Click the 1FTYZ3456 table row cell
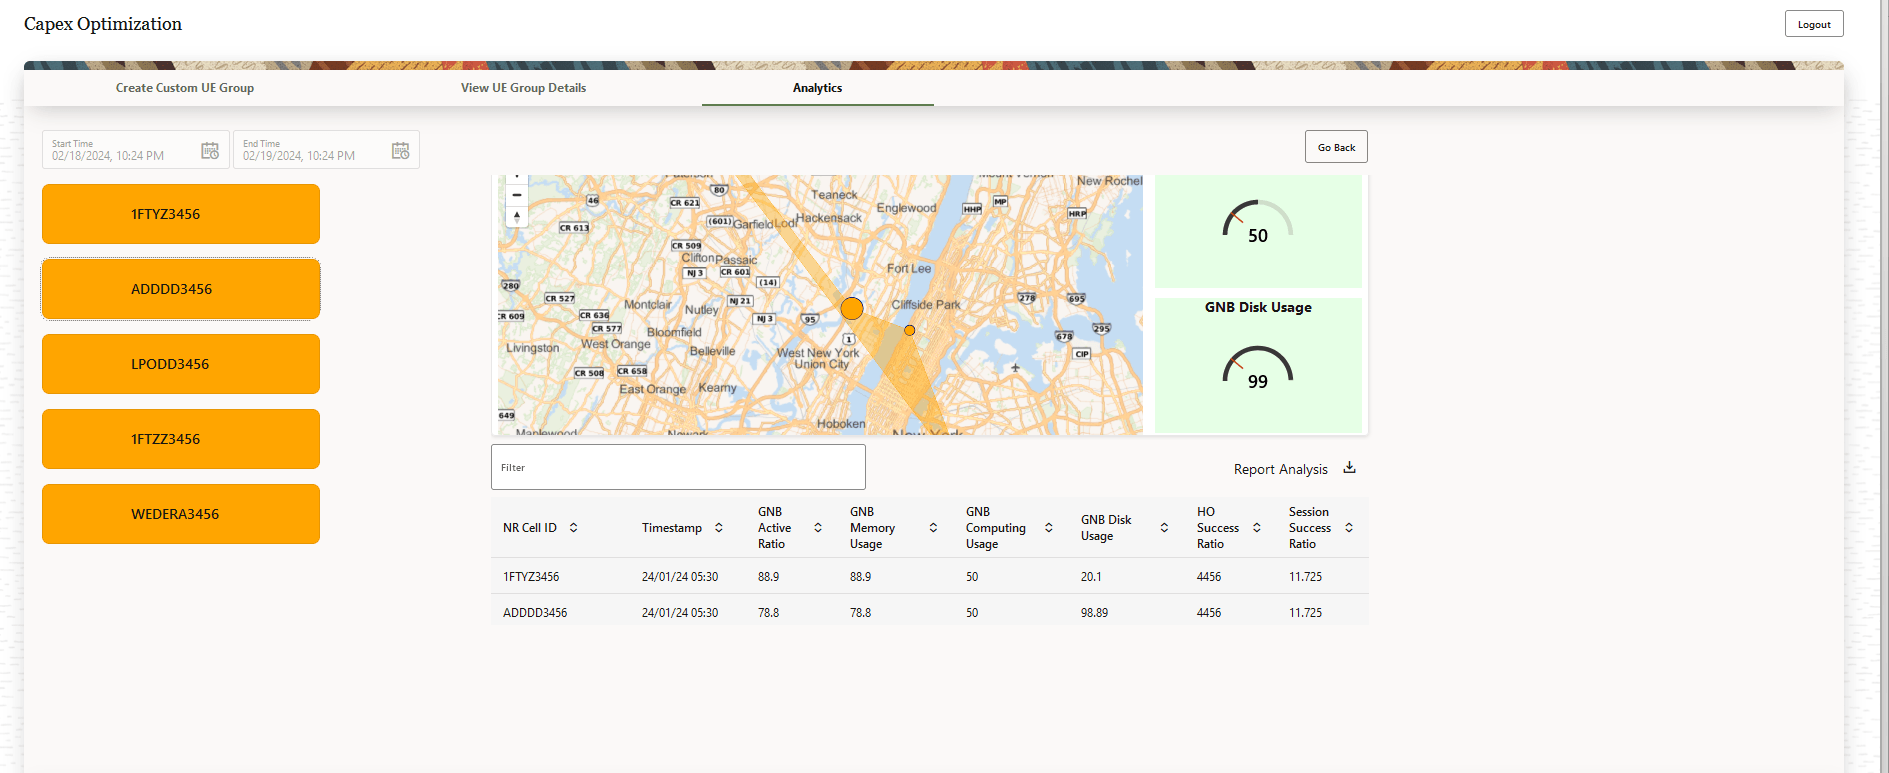1889x773 pixels. pos(531,577)
